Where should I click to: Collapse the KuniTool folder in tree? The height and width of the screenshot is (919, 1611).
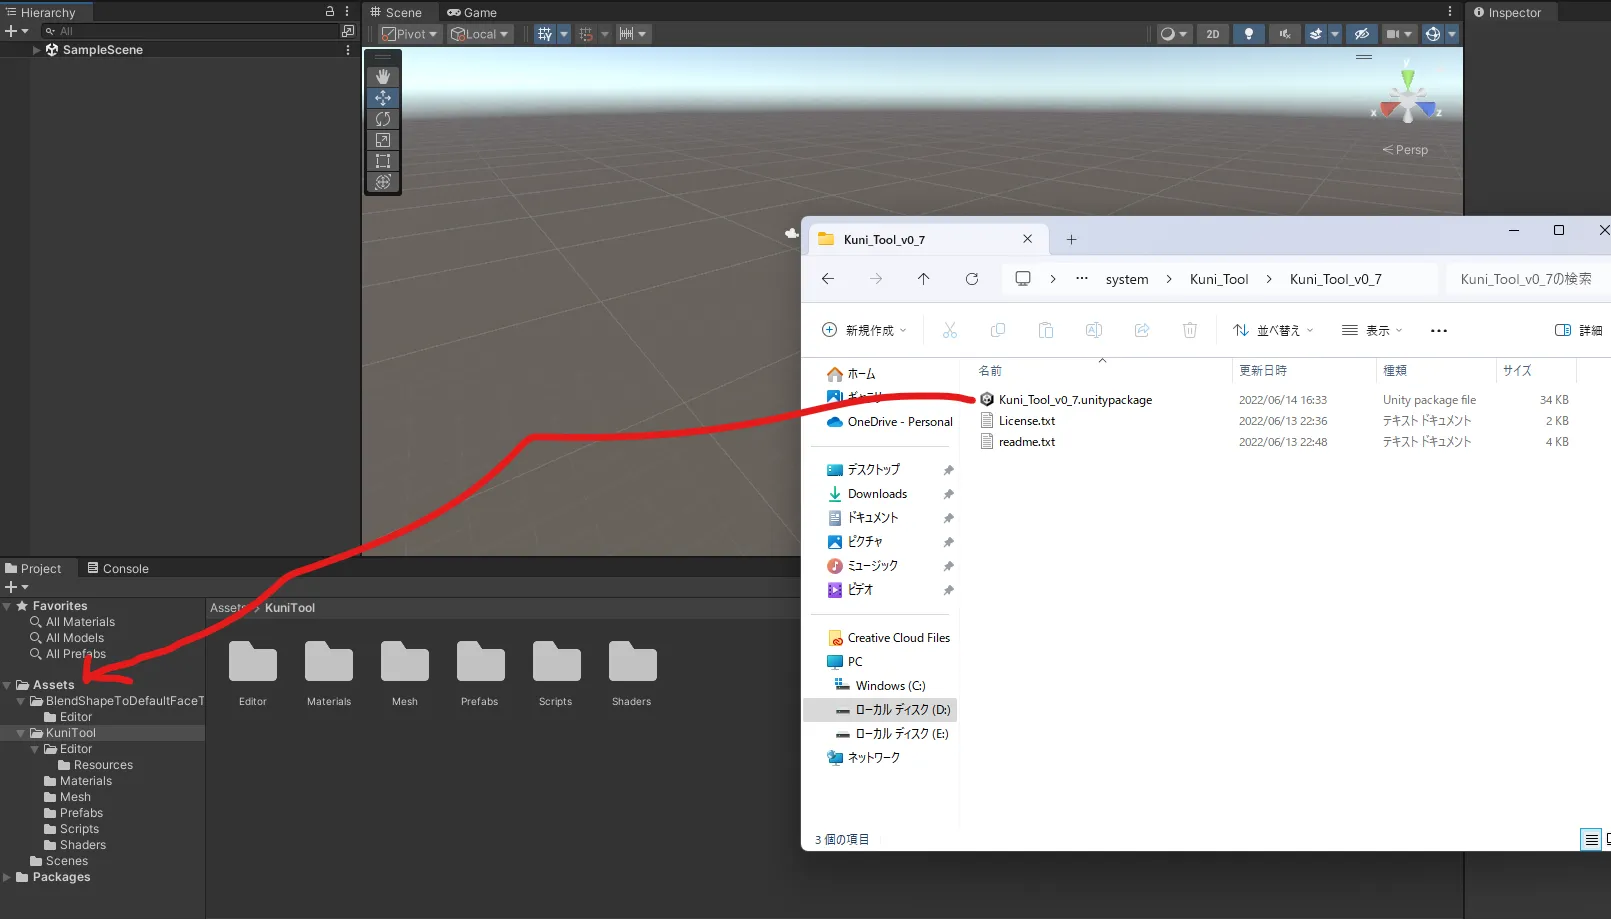click(x=21, y=734)
